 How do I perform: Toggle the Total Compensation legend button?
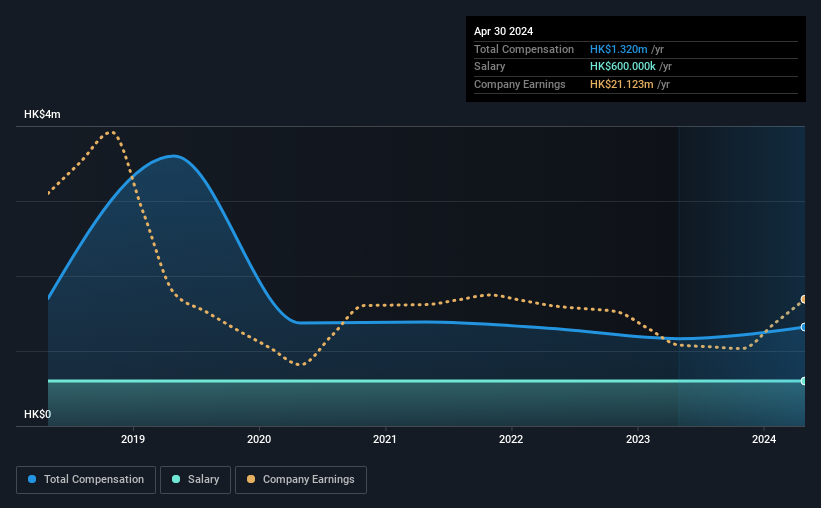point(86,480)
